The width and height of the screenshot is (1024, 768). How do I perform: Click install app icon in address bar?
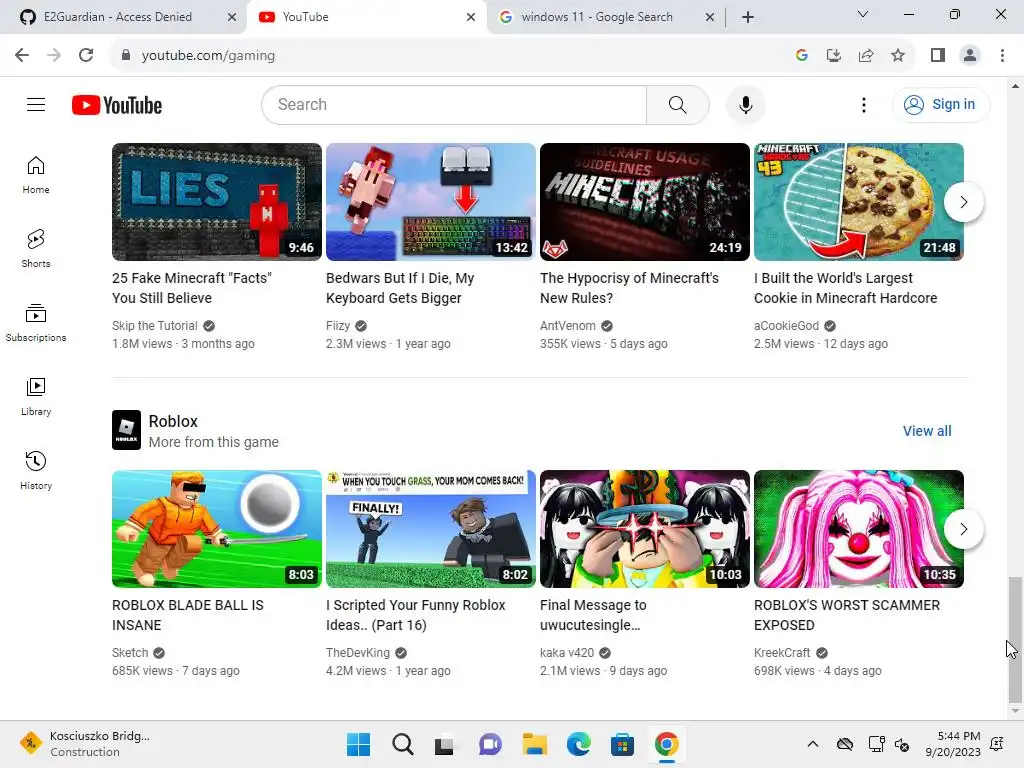(x=833, y=56)
